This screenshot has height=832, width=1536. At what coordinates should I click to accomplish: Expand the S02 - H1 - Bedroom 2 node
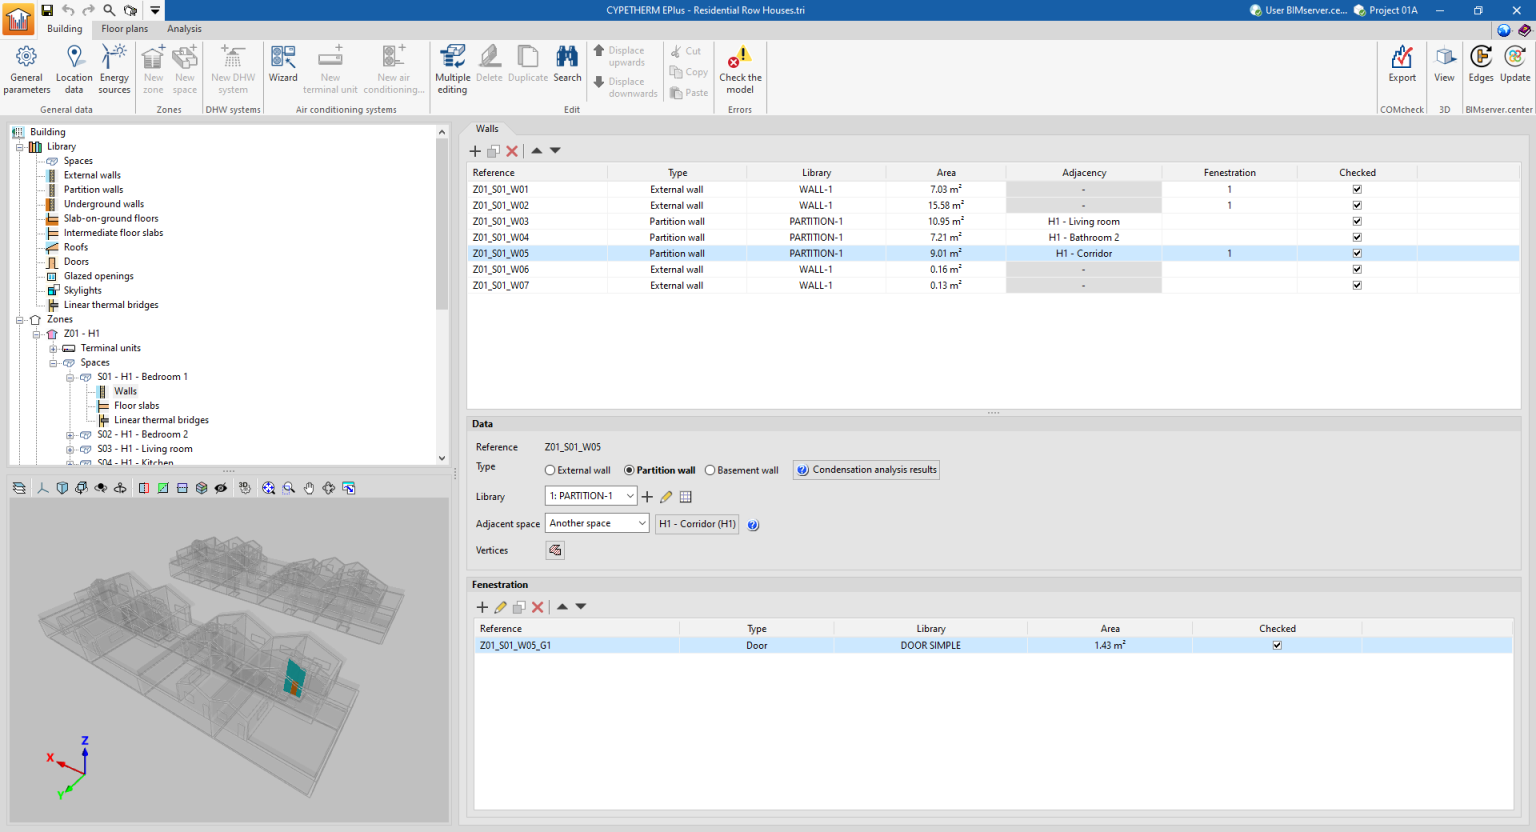pyautogui.click(x=70, y=435)
